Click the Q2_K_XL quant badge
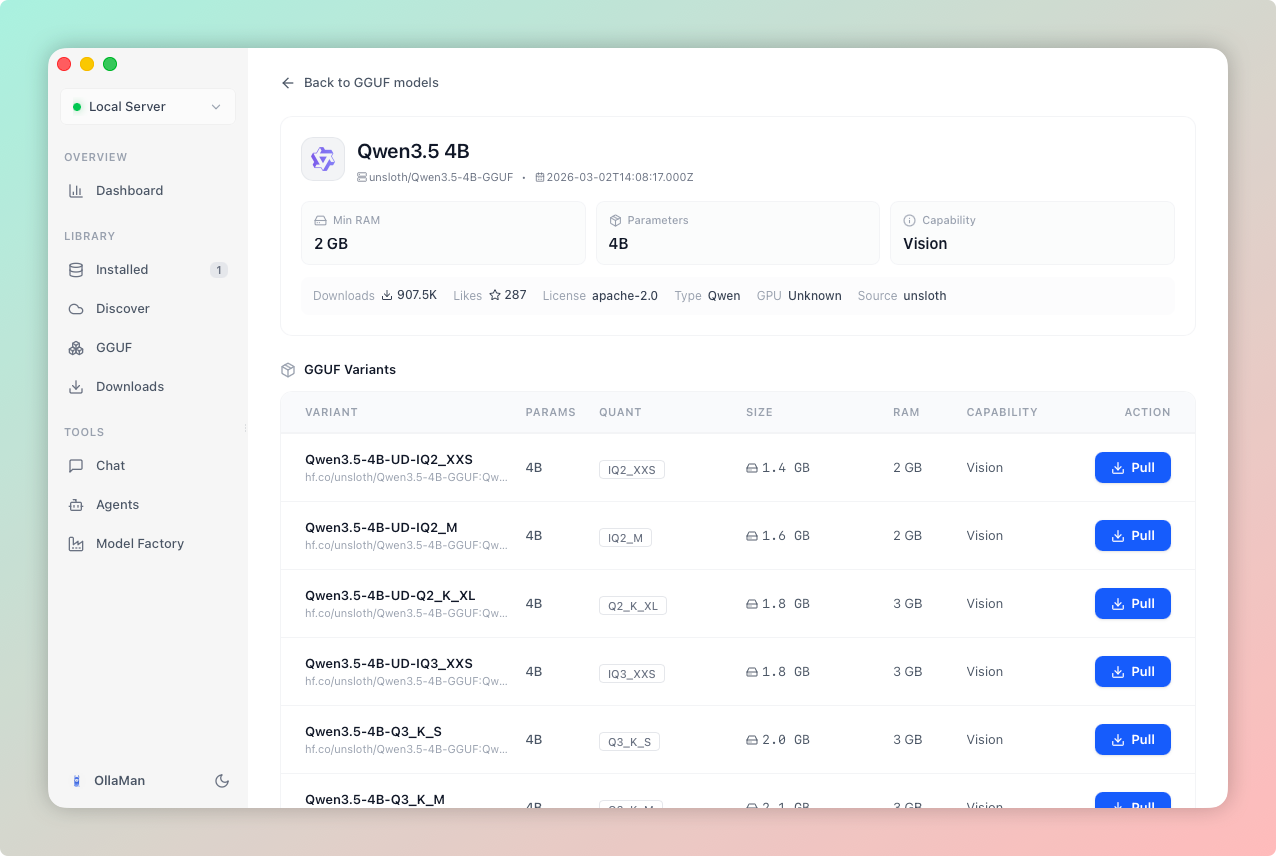This screenshot has width=1276, height=856. click(633, 606)
